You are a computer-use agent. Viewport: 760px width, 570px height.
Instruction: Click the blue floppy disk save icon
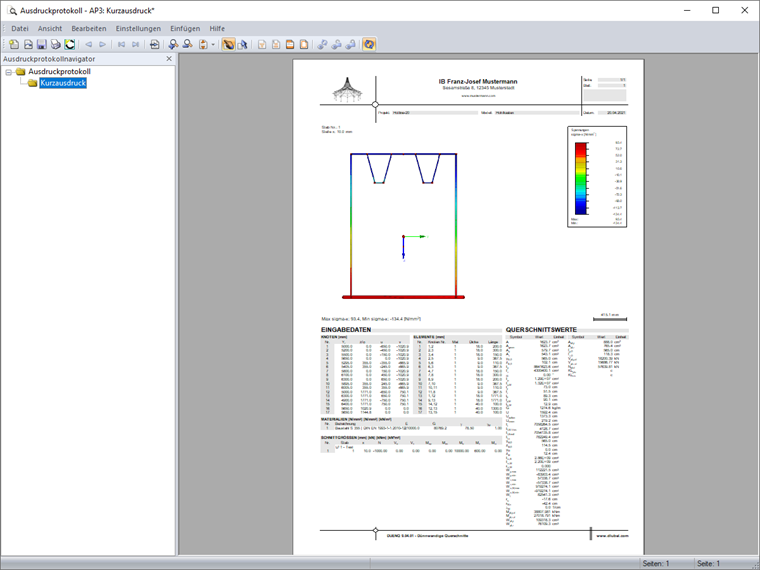coord(42,45)
